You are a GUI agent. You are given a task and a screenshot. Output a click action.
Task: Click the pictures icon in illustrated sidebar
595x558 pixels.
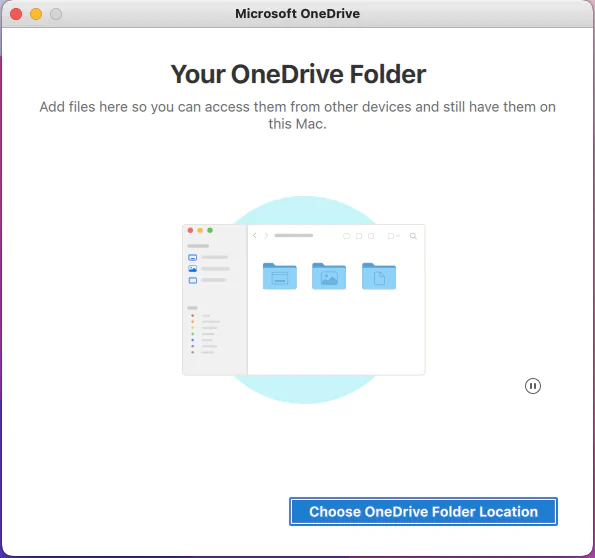click(193, 269)
